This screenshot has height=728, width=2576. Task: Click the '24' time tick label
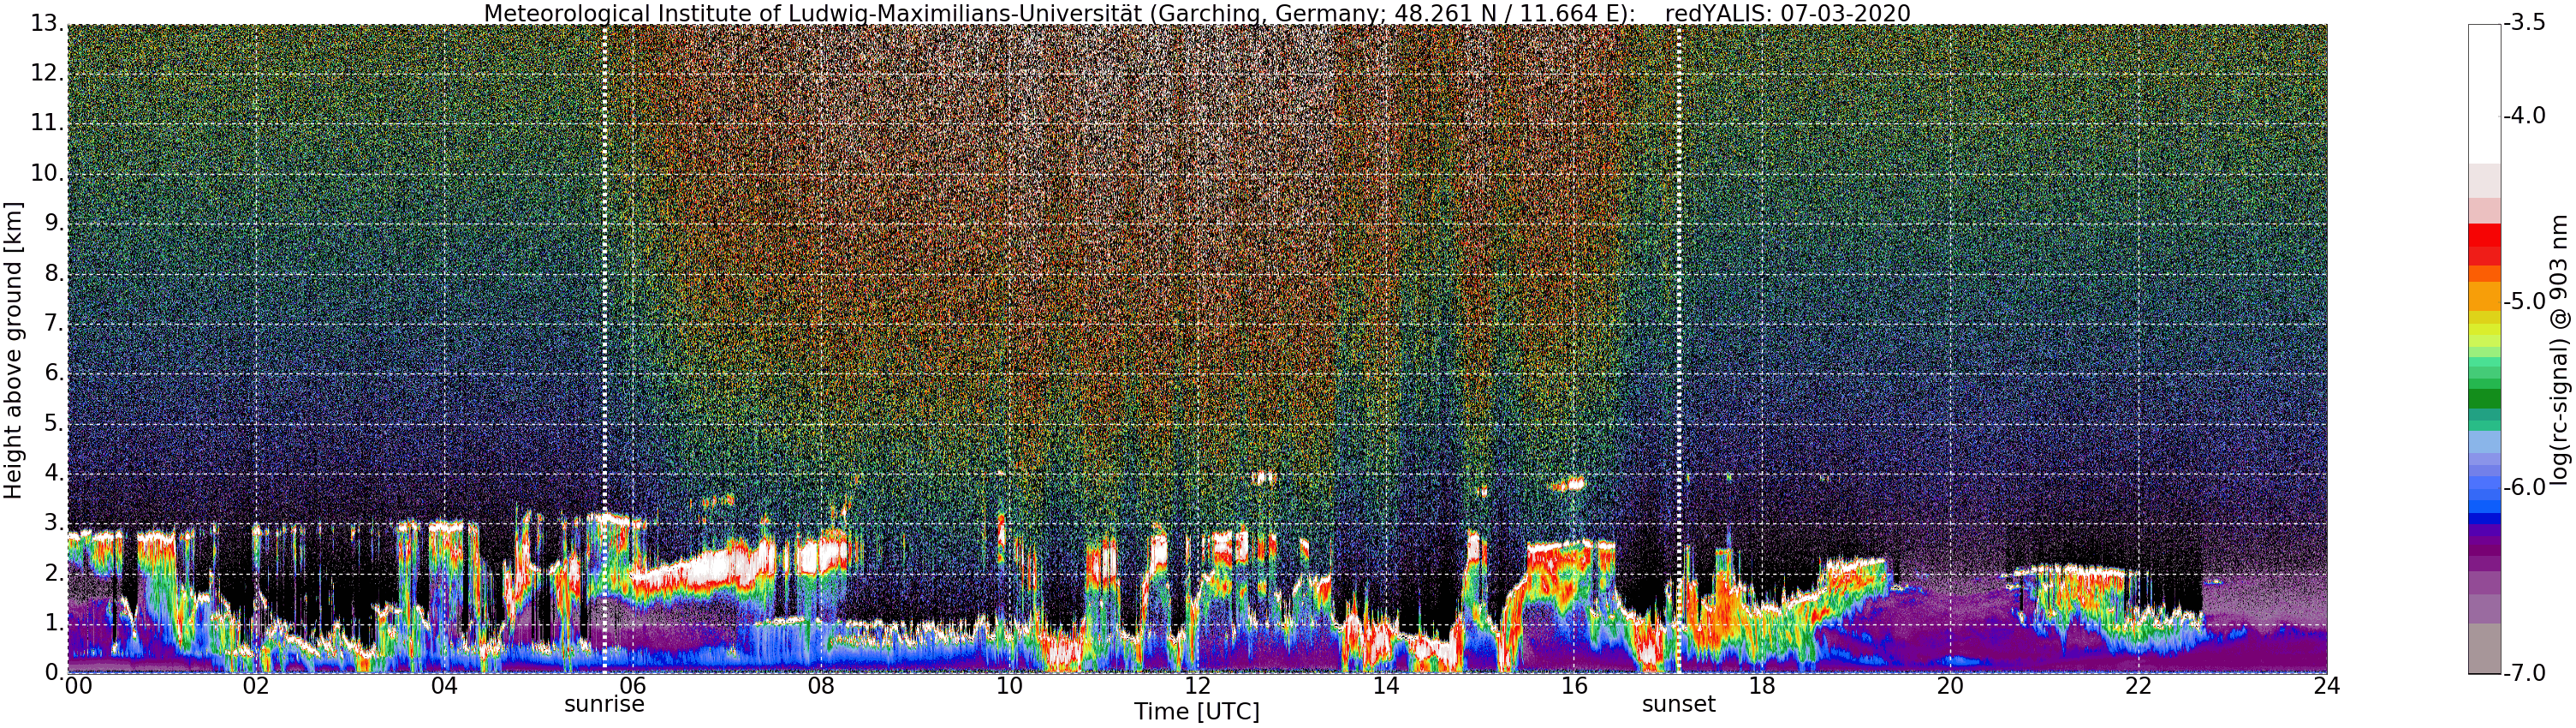point(2327,686)
